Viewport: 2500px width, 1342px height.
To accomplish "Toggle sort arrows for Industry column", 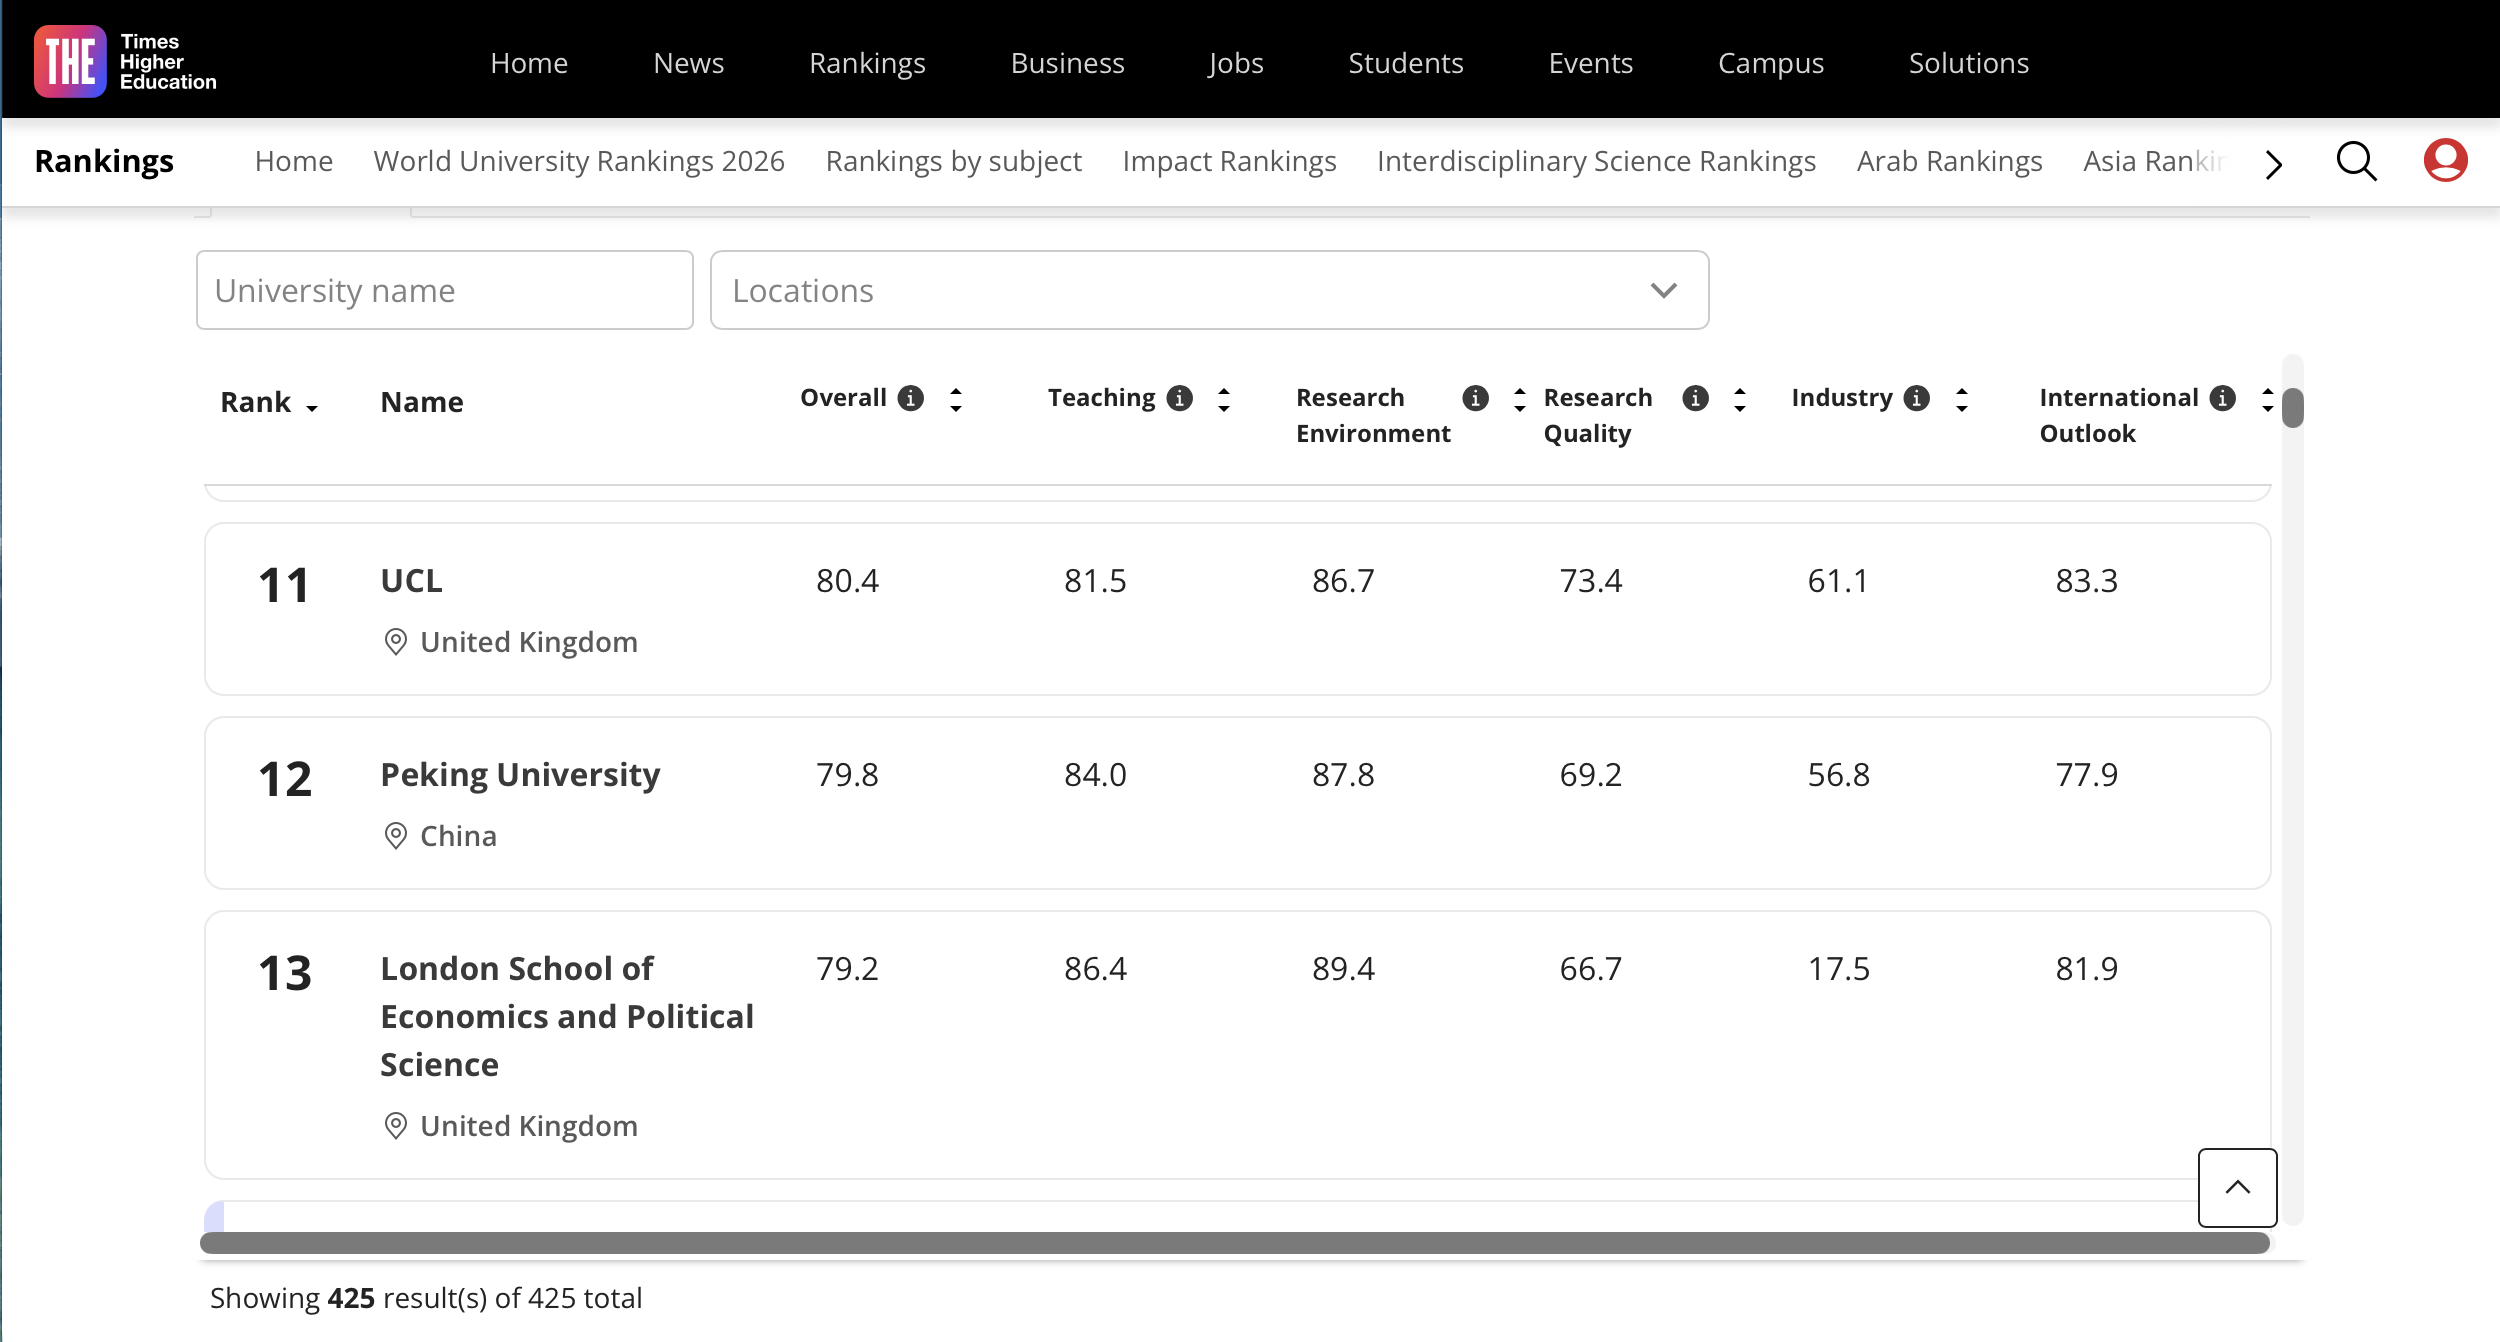I will pyautogui.click(x=1962, y=400).
